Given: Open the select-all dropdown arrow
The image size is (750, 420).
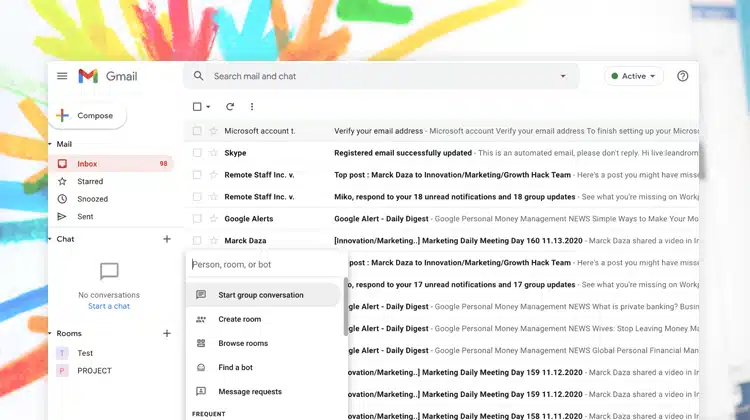Looking at the screenshot, I should tap(208, 107).
